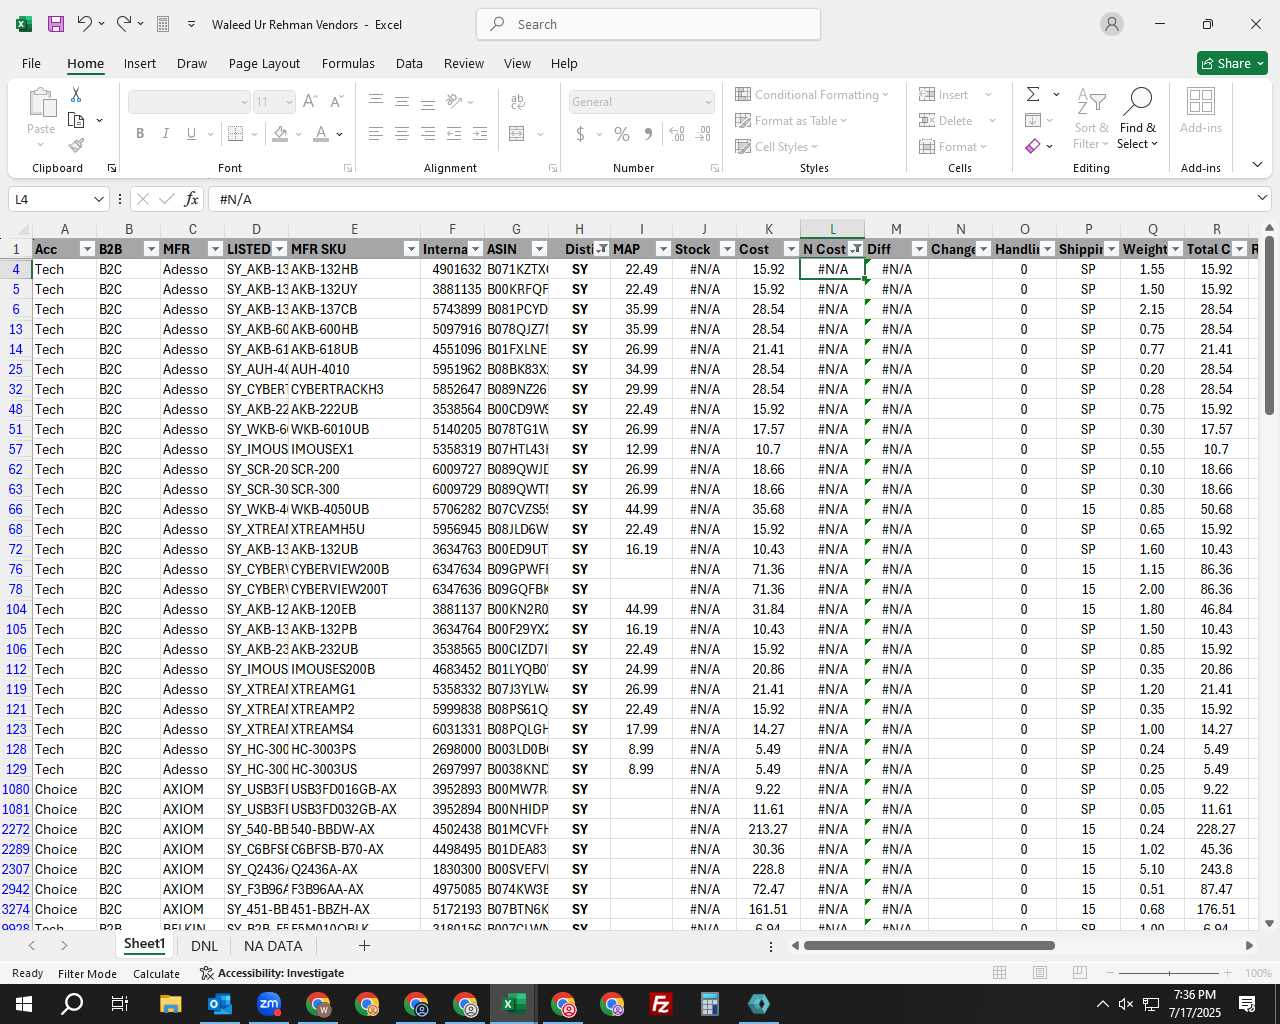Switch to the Insert tab
Screen dimensions: 1280x1024
140,63
